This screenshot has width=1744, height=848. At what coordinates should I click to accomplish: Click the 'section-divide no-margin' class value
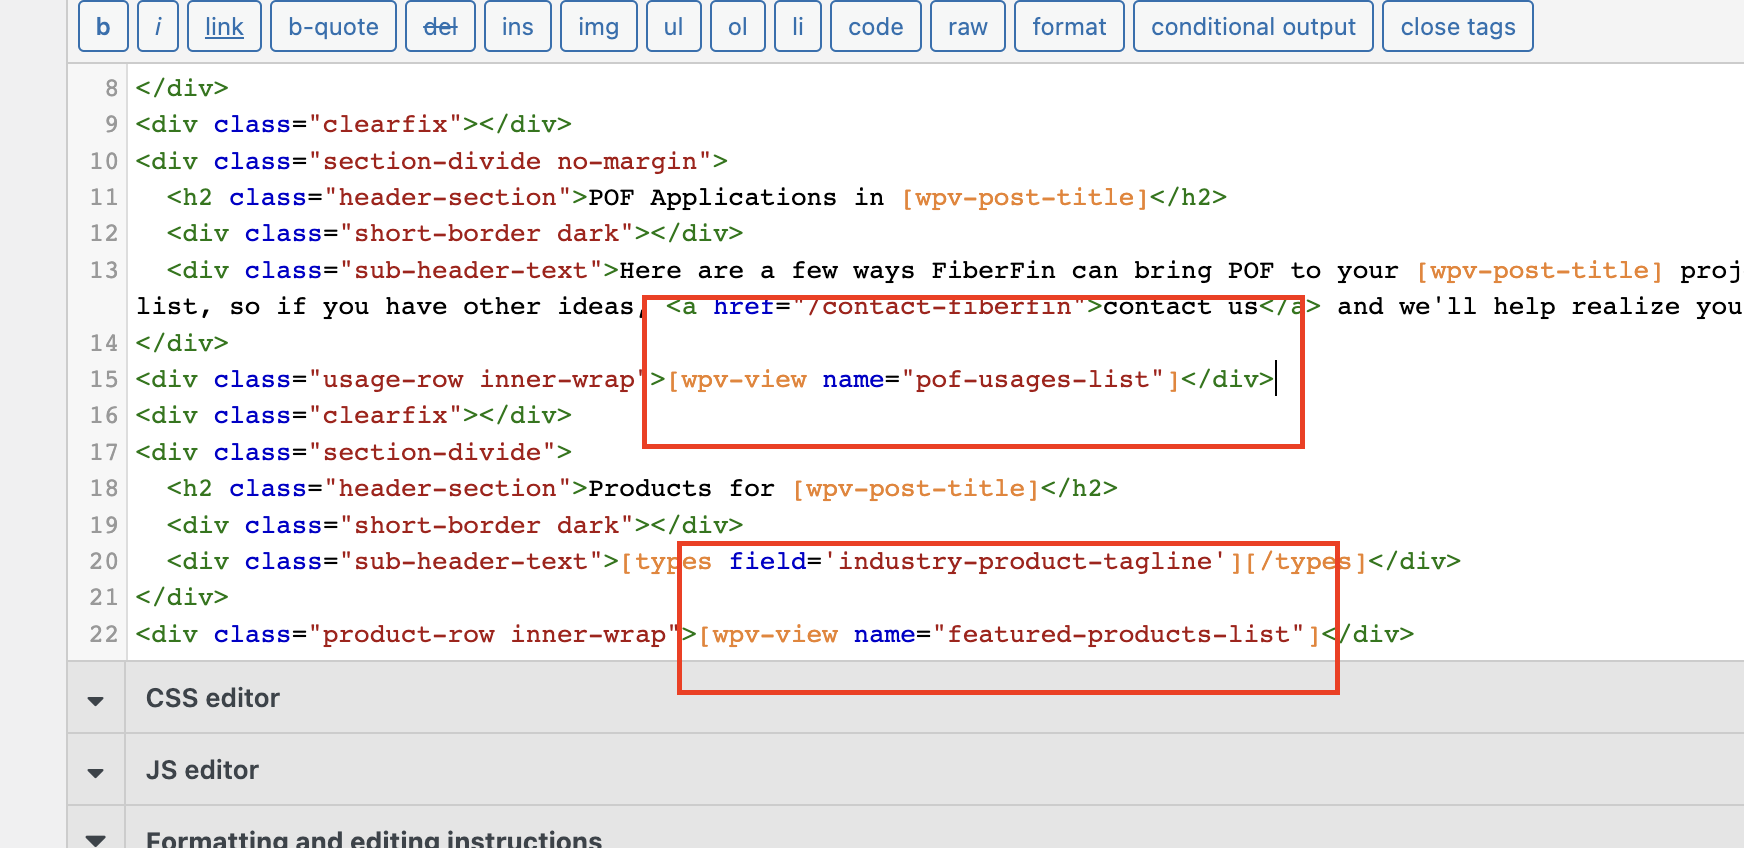pyautogui.click(x=510, y=162)
